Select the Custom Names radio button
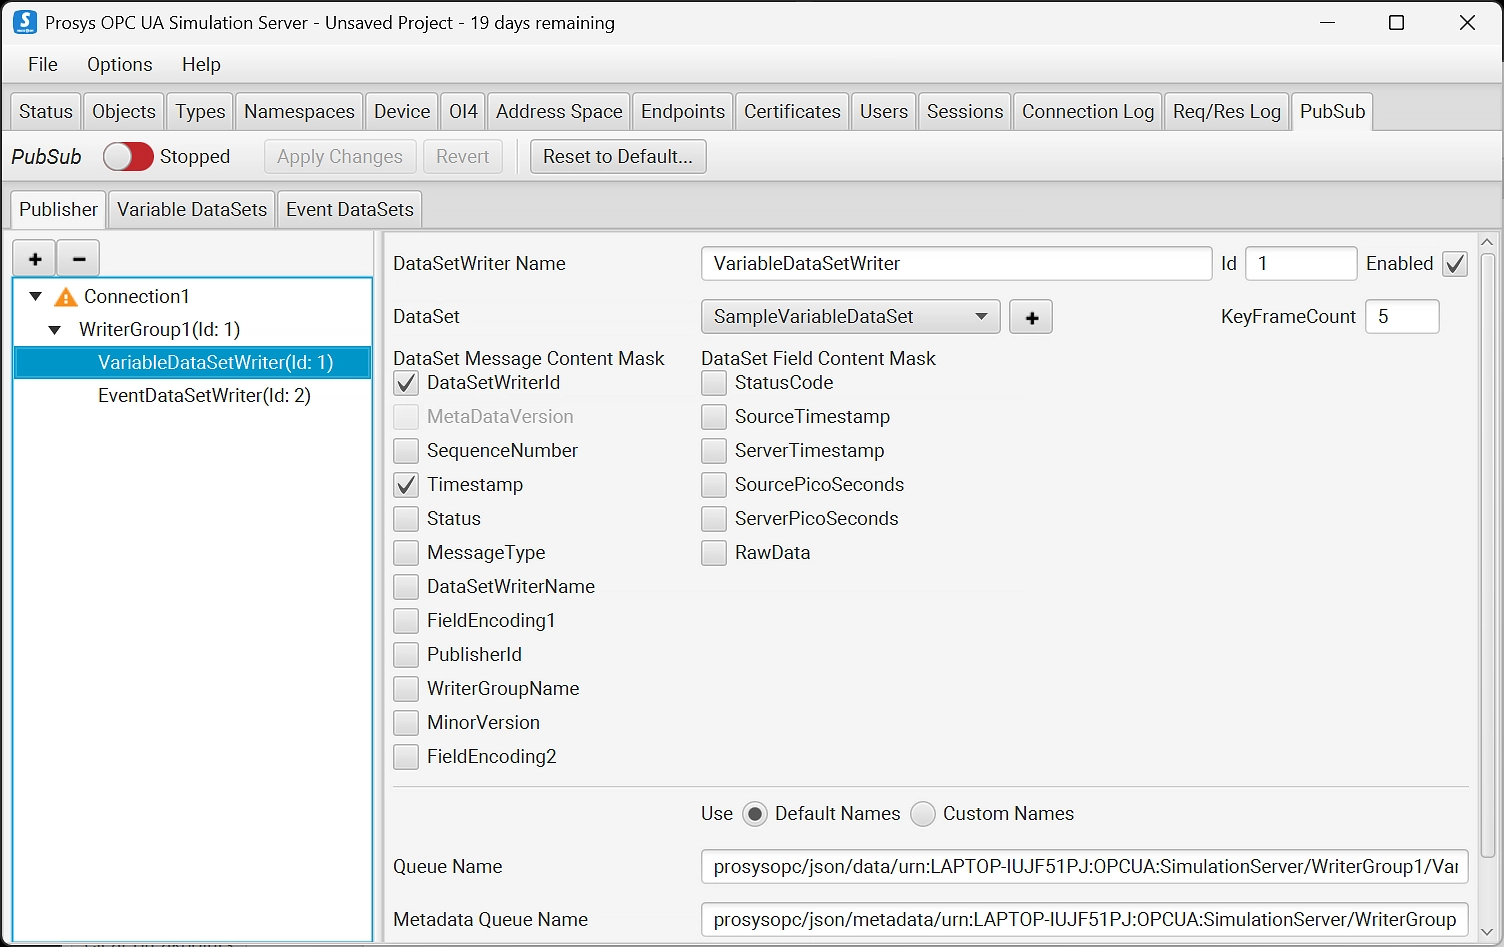This screenshot has width=1504, height=947. (923, 814)
